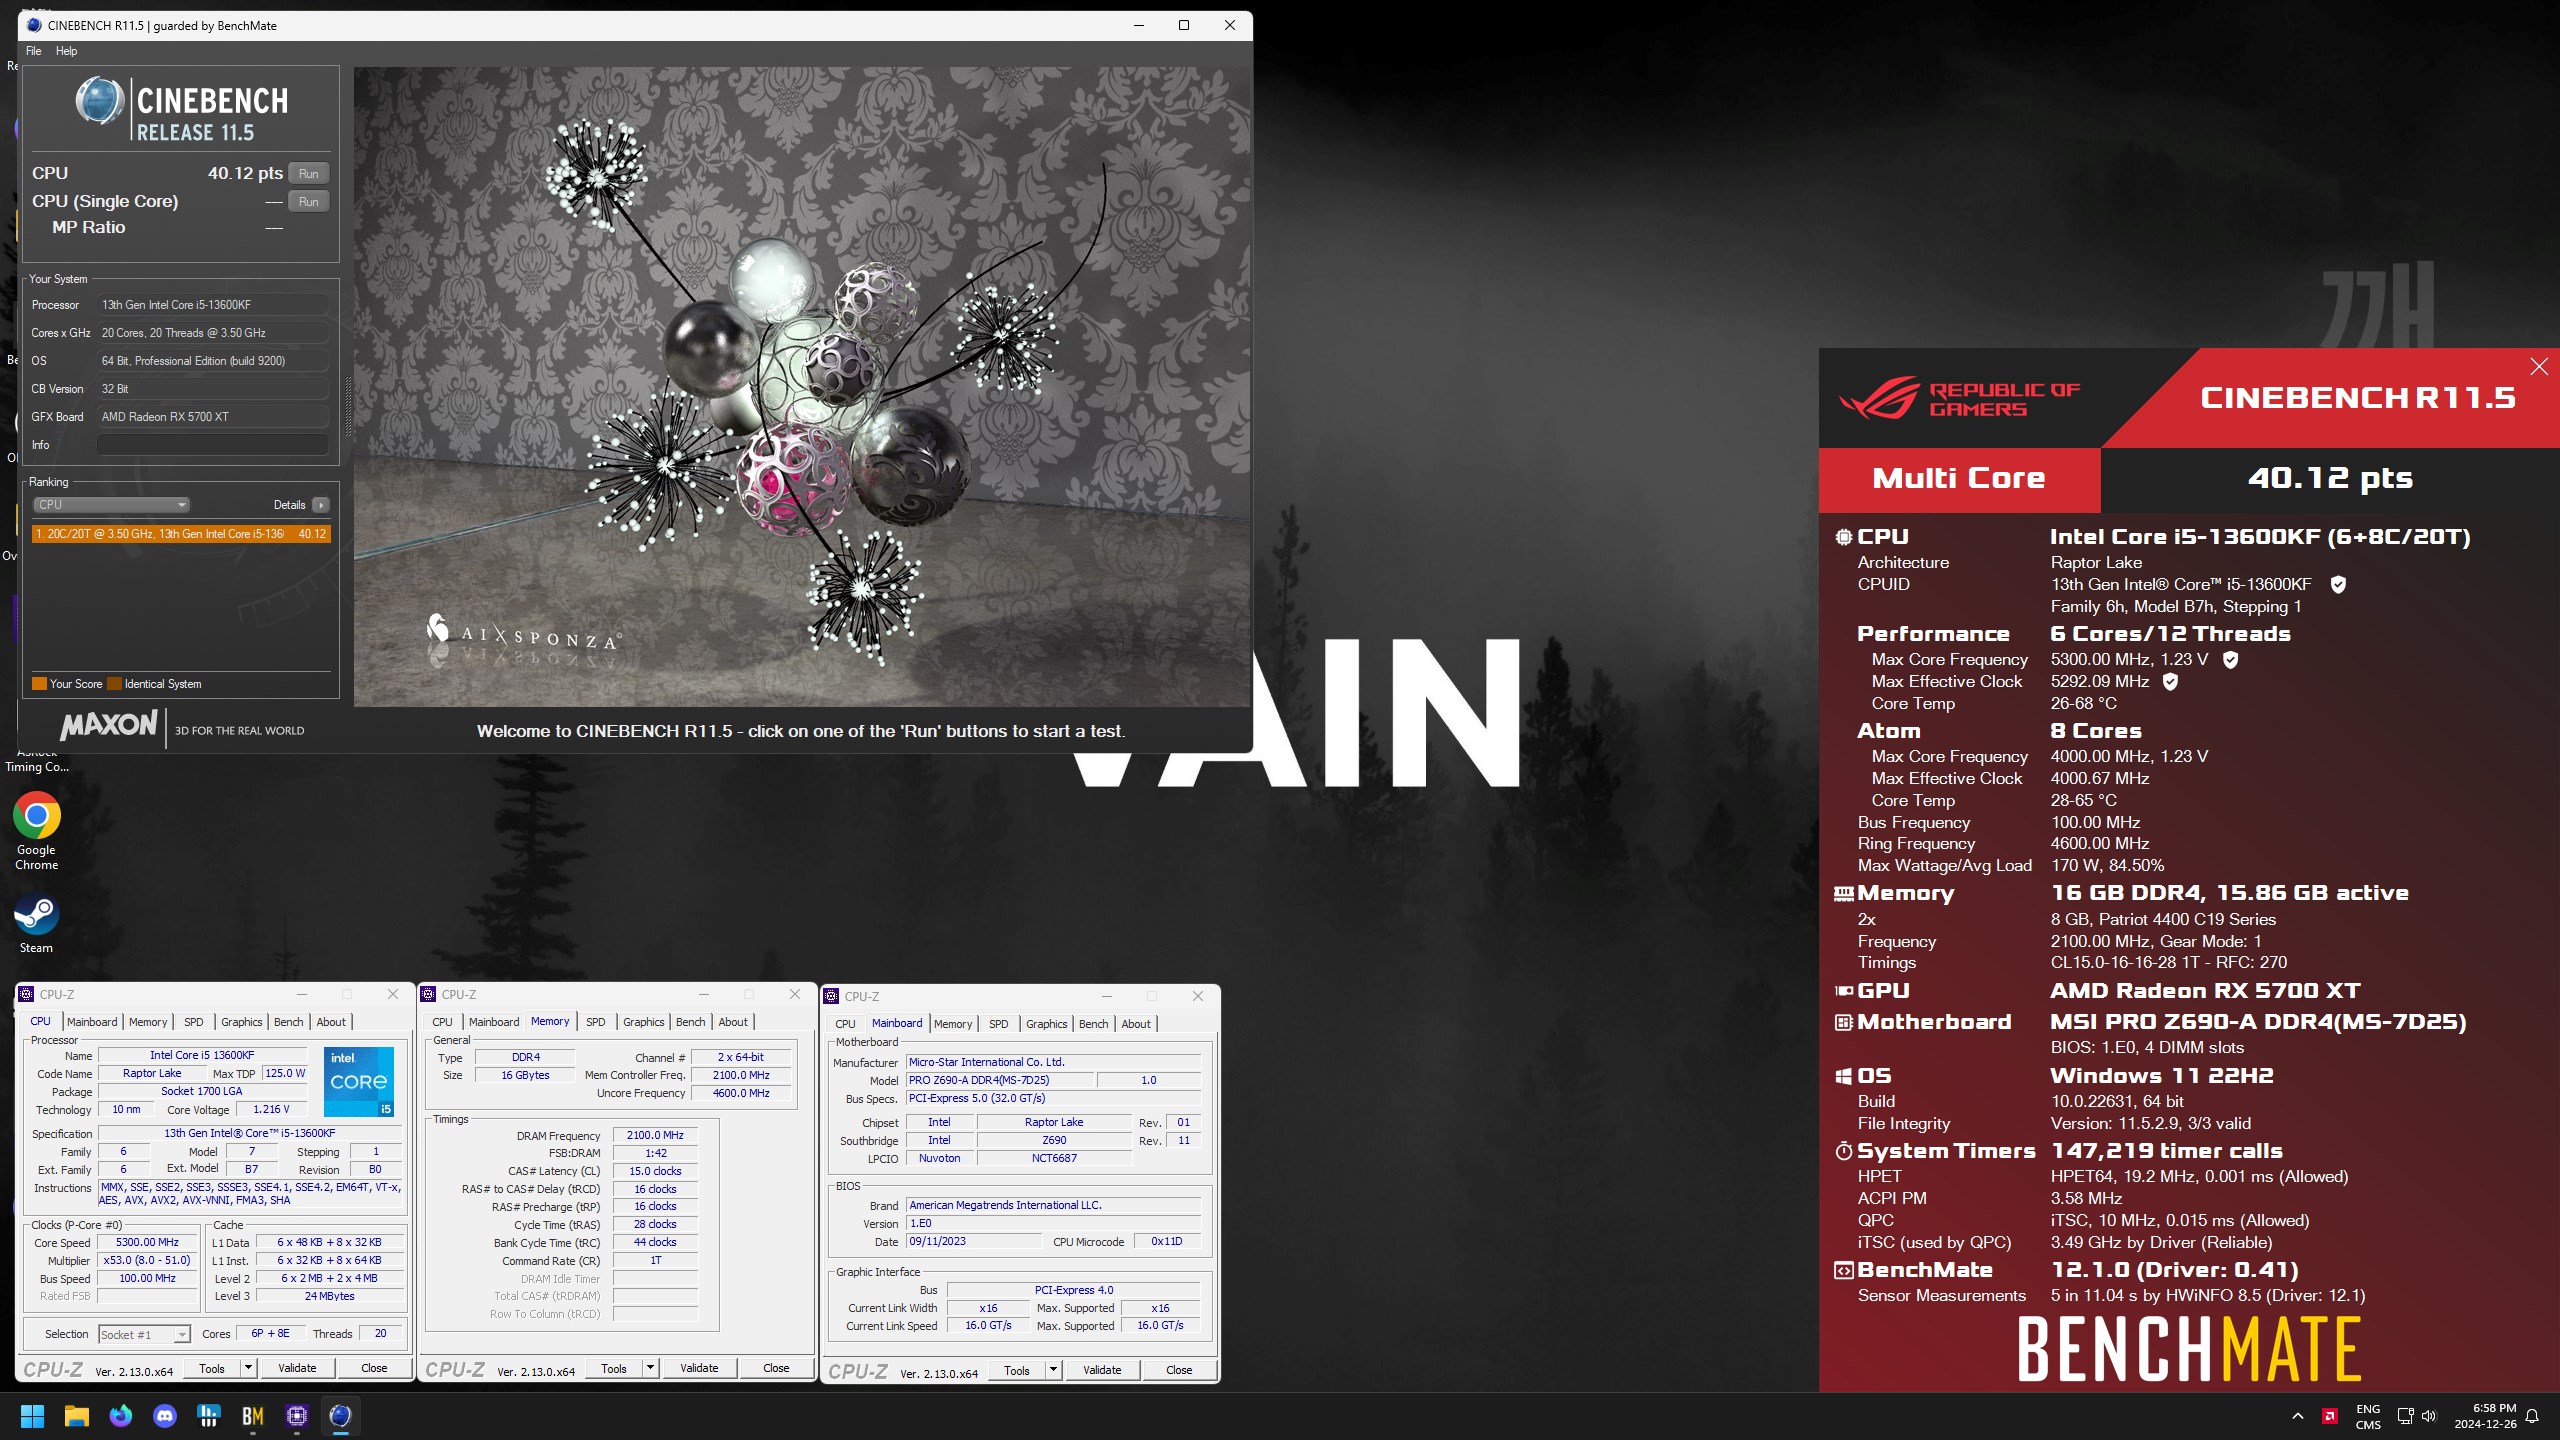The height and width of the screenshot is (1440, 2560).
Task: Switch input language ENG CMS
Action: coord(2368,1416)
